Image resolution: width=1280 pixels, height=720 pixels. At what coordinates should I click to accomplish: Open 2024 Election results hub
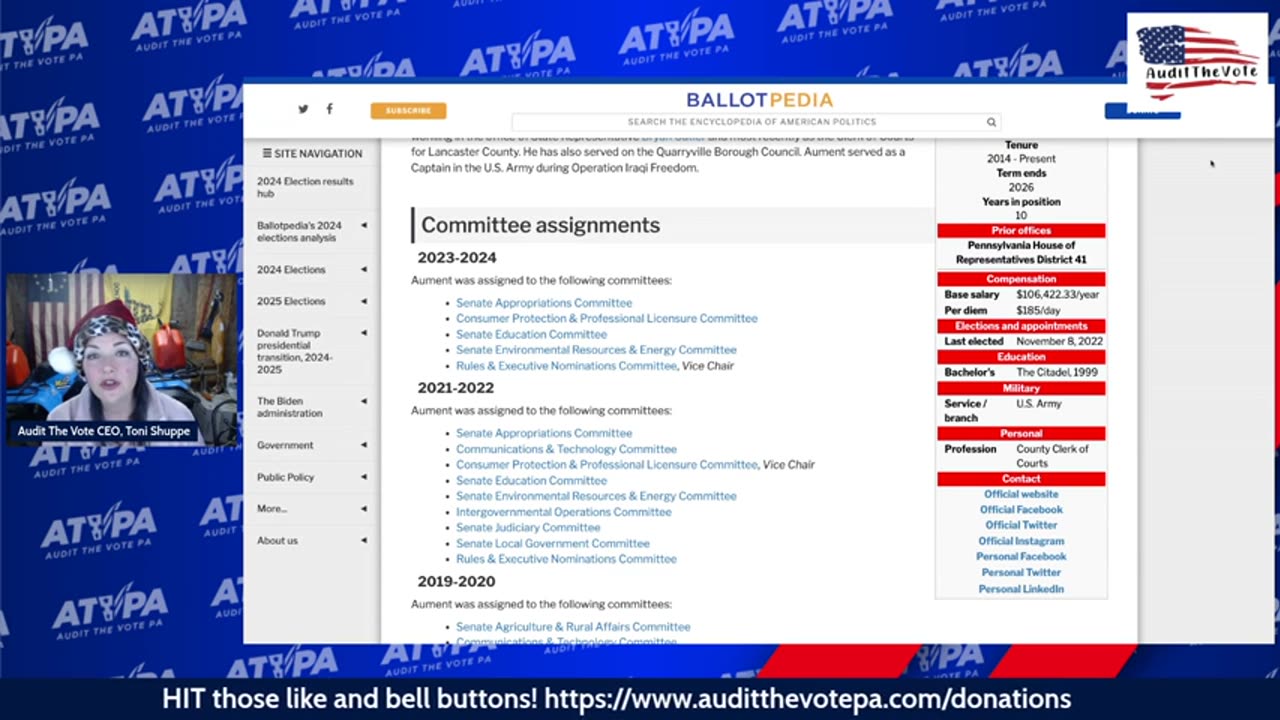[305, 187]
